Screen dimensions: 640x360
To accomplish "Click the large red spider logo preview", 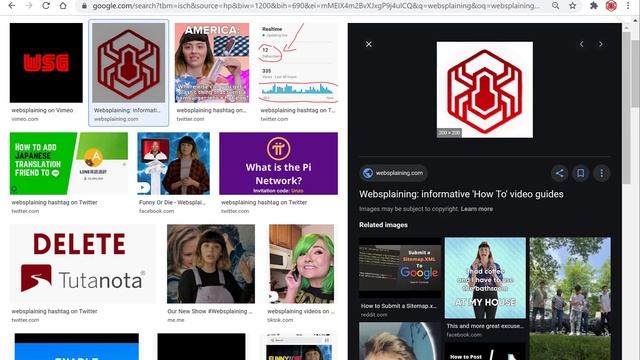I will [x=484, y=89].
